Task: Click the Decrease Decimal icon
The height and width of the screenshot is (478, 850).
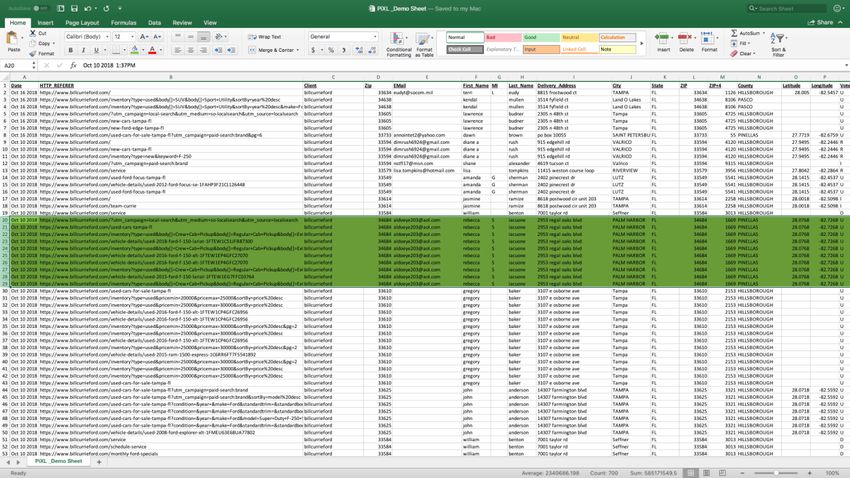Action: click(372, 50)
